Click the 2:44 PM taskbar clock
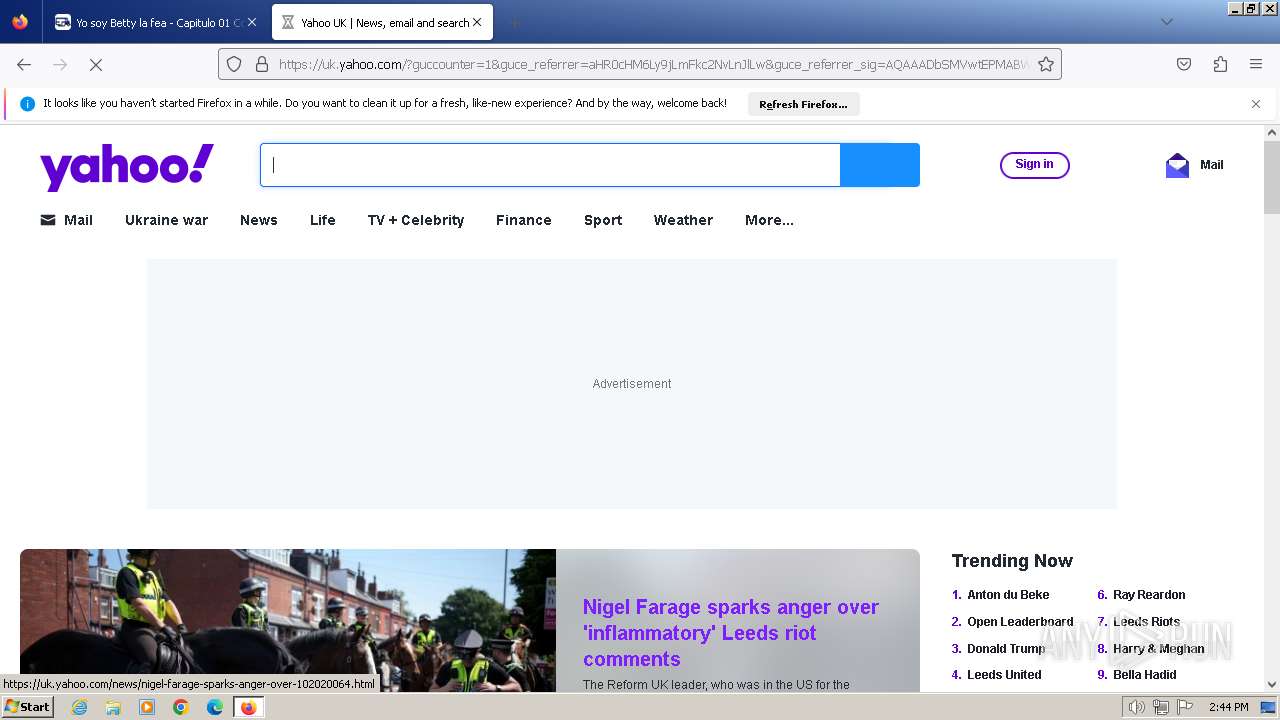 click(1228, 707)
